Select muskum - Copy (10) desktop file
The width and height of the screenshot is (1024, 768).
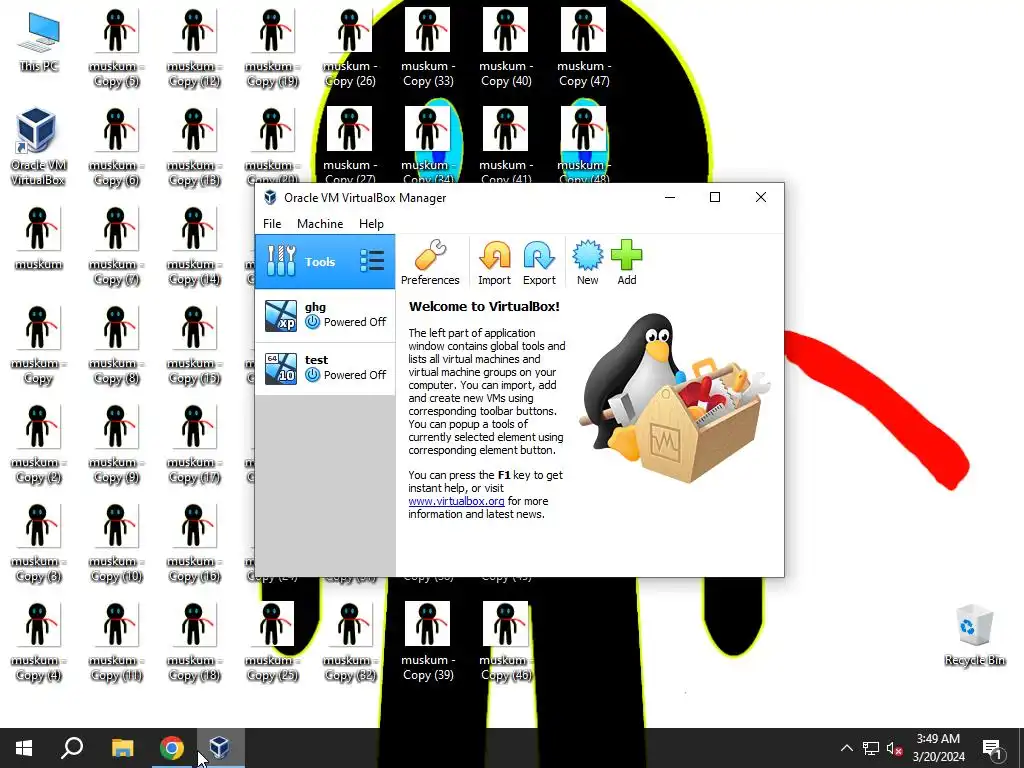coord(116,544)
